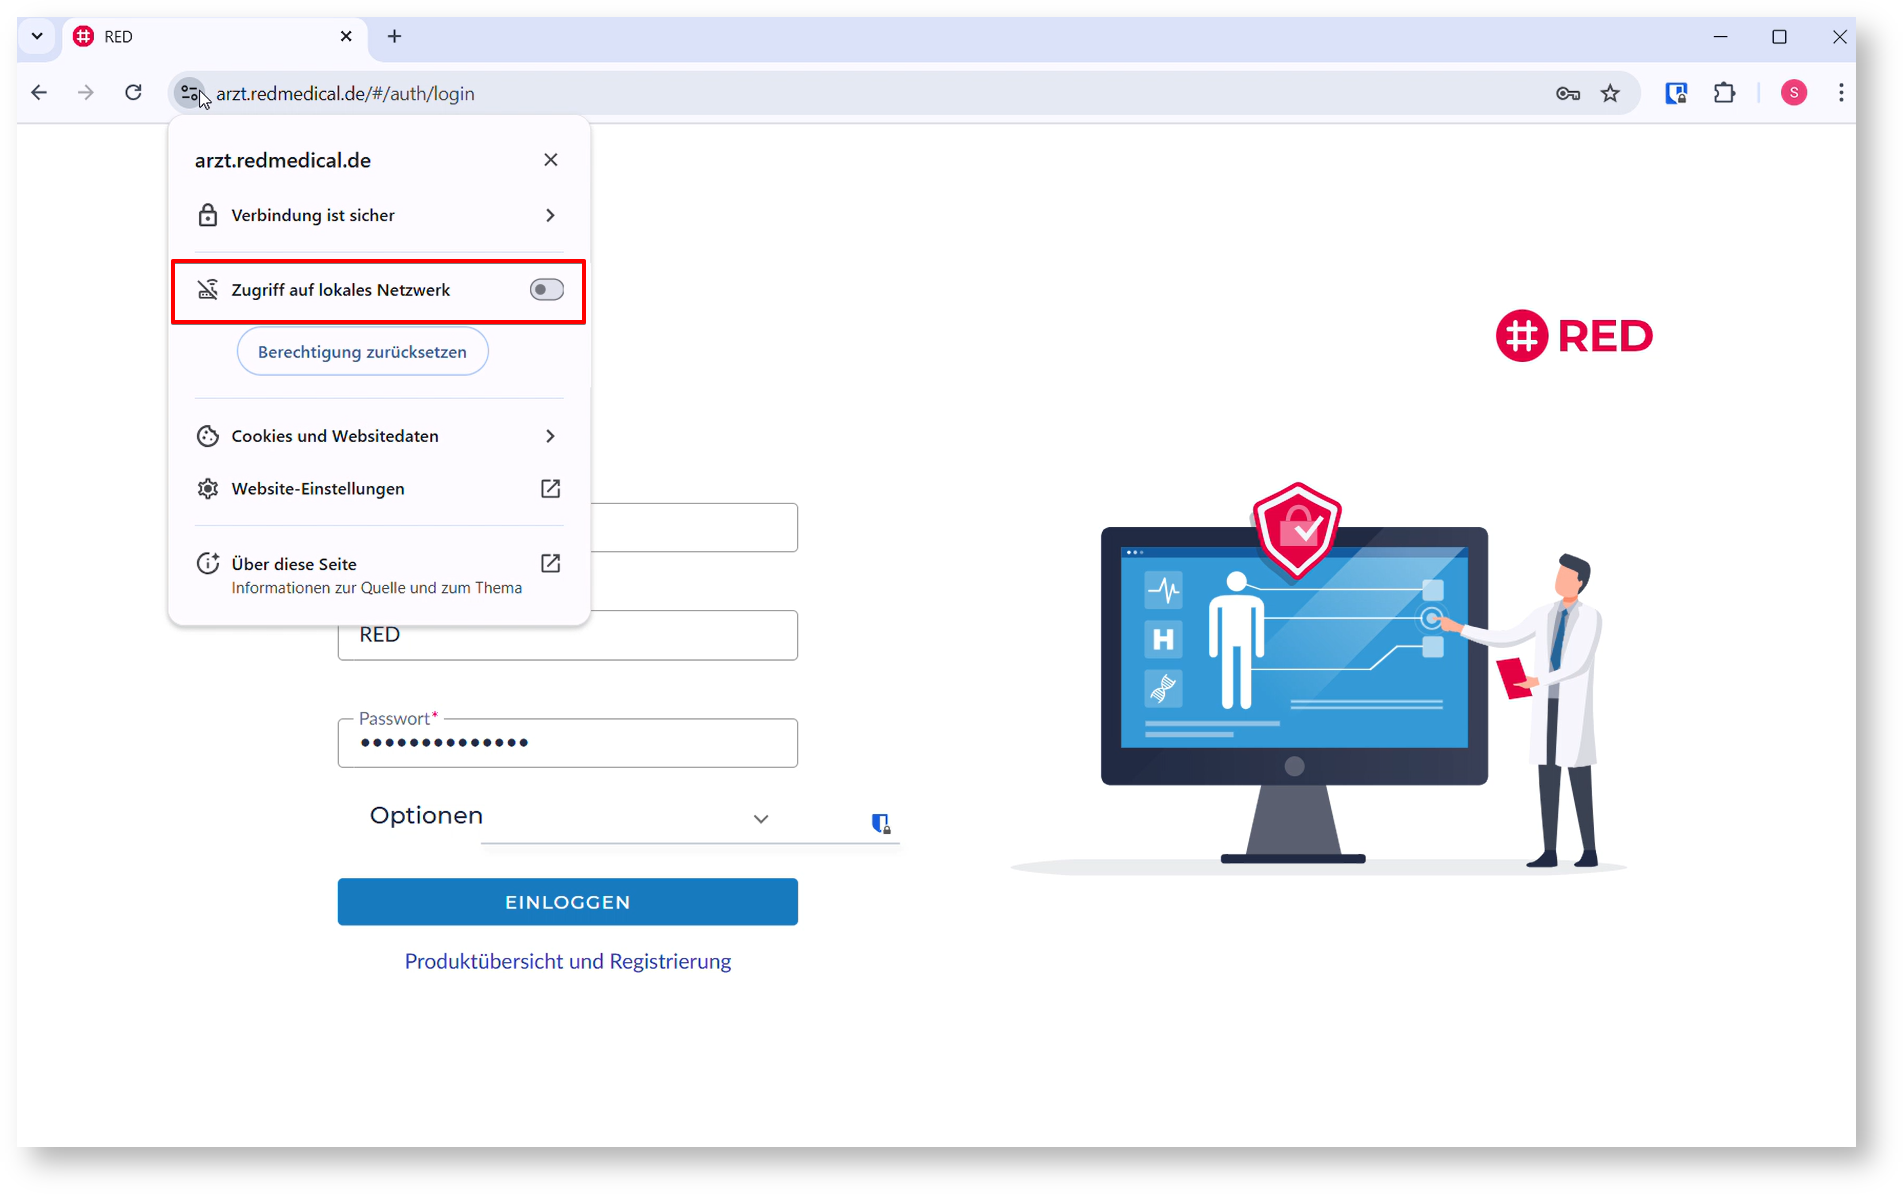Open the Chrome three-dot menu

coord(1841,93)
